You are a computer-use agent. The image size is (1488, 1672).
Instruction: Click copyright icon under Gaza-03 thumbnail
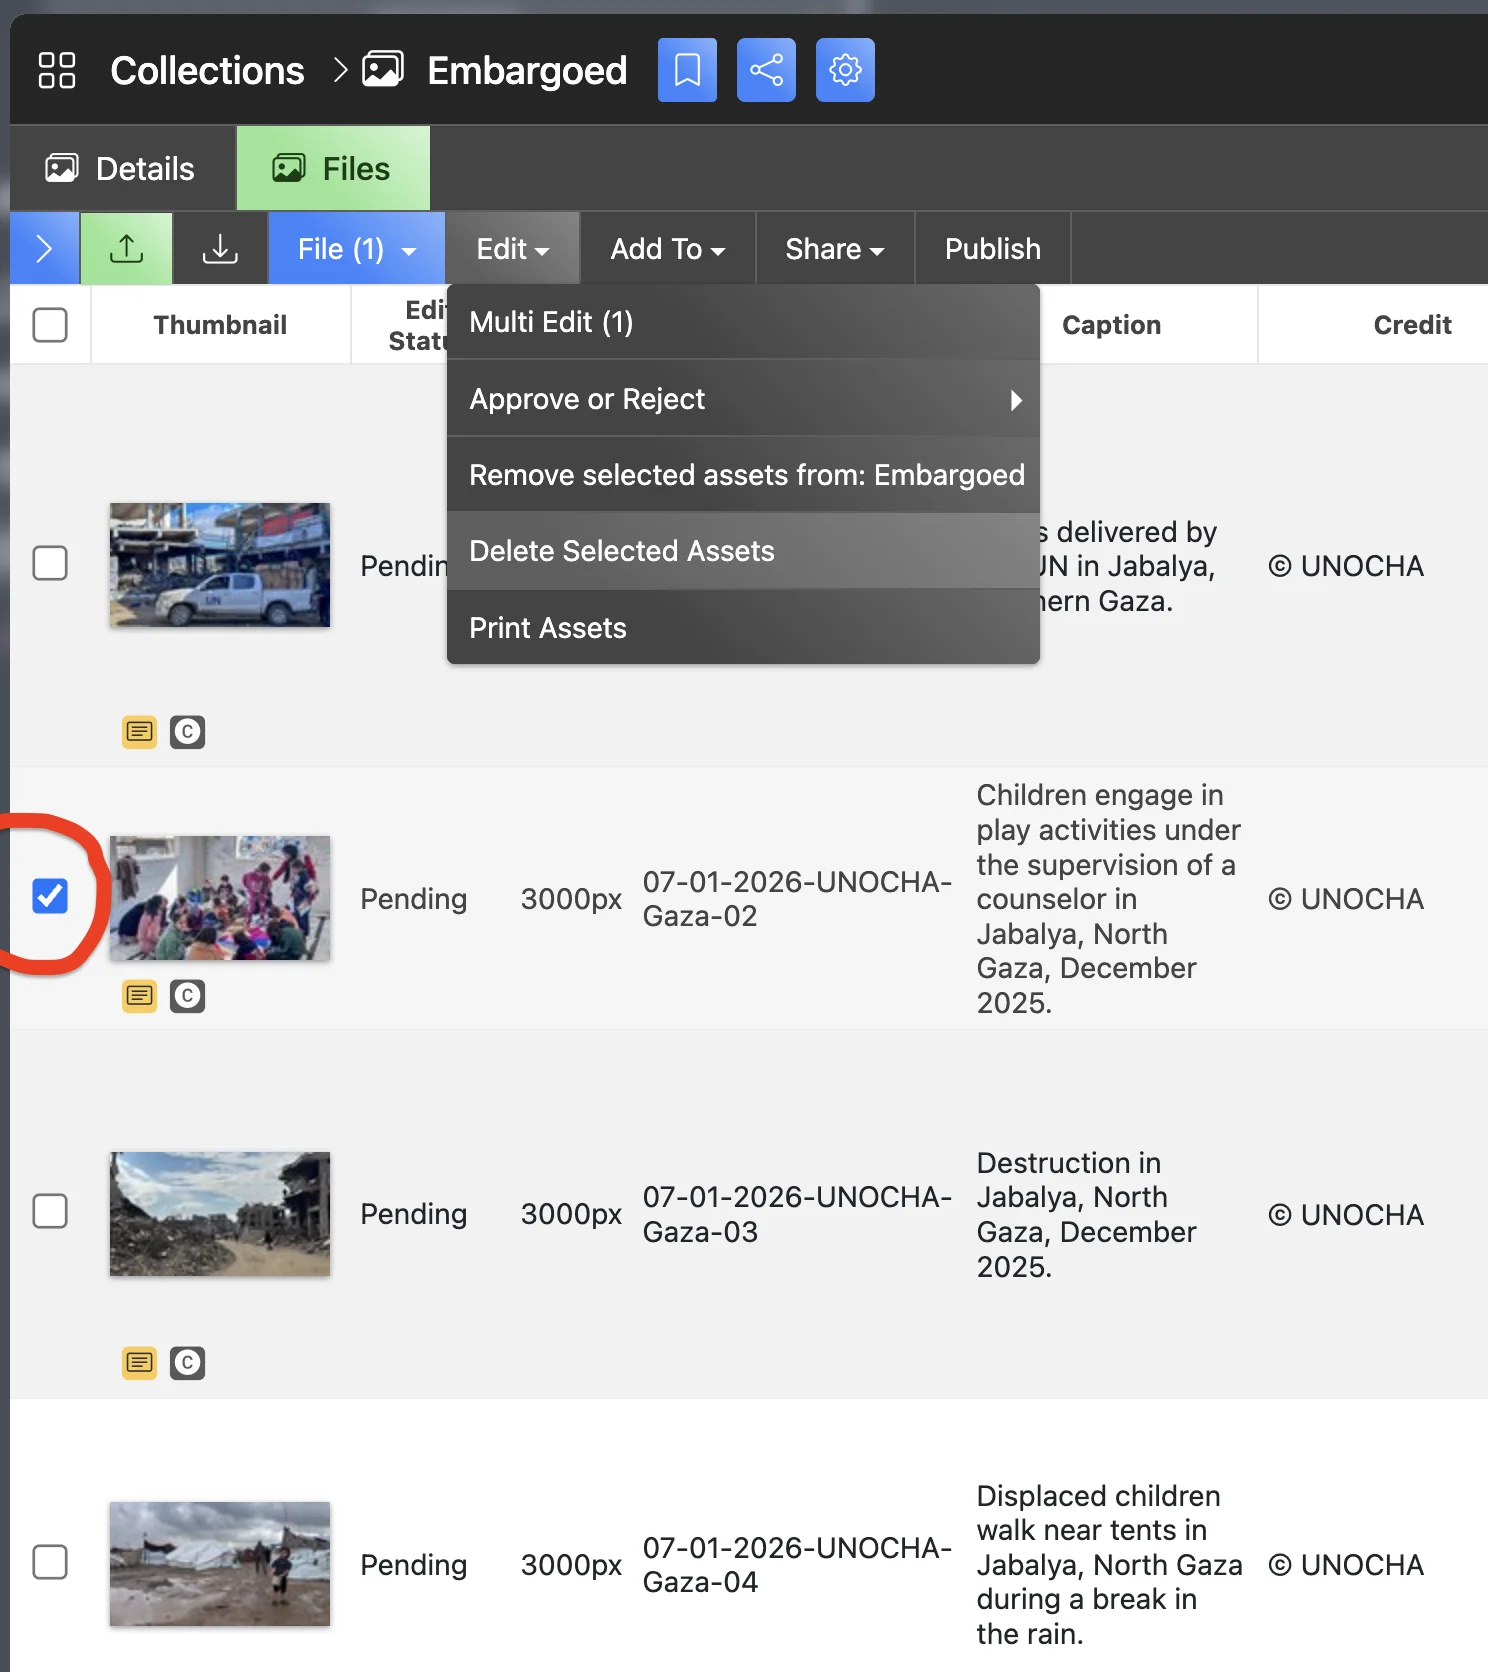187,1363
